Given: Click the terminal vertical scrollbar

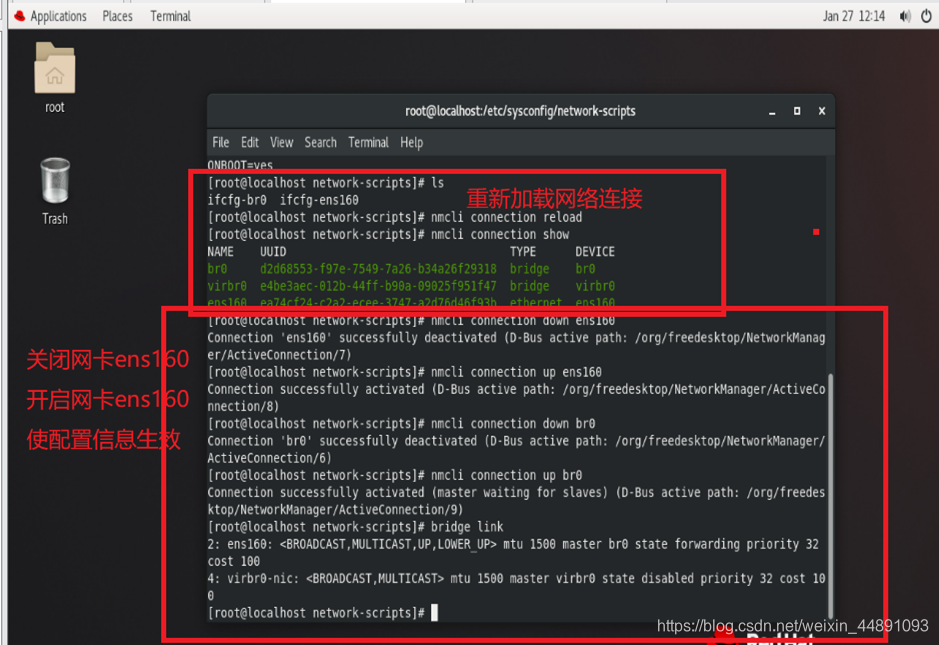Looking at the screenshot, I should point(831,494).
